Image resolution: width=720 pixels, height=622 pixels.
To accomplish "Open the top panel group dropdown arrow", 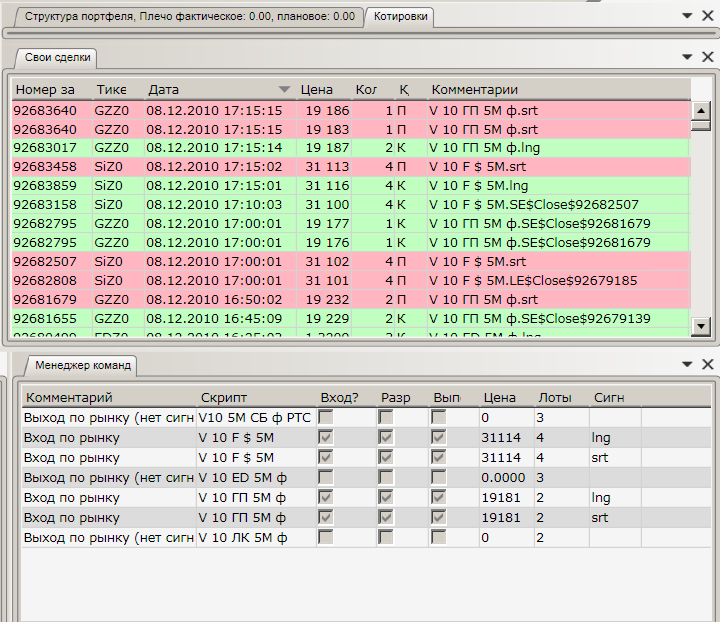I will tap(687, 17).
